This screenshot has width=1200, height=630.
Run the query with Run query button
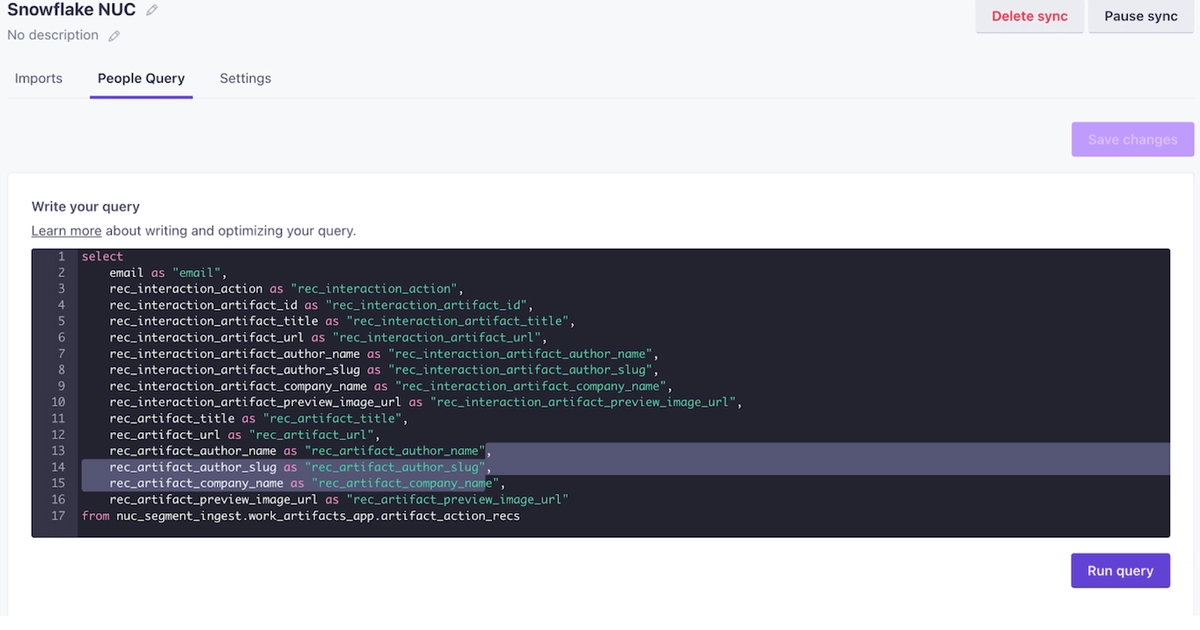(1120, 570)
